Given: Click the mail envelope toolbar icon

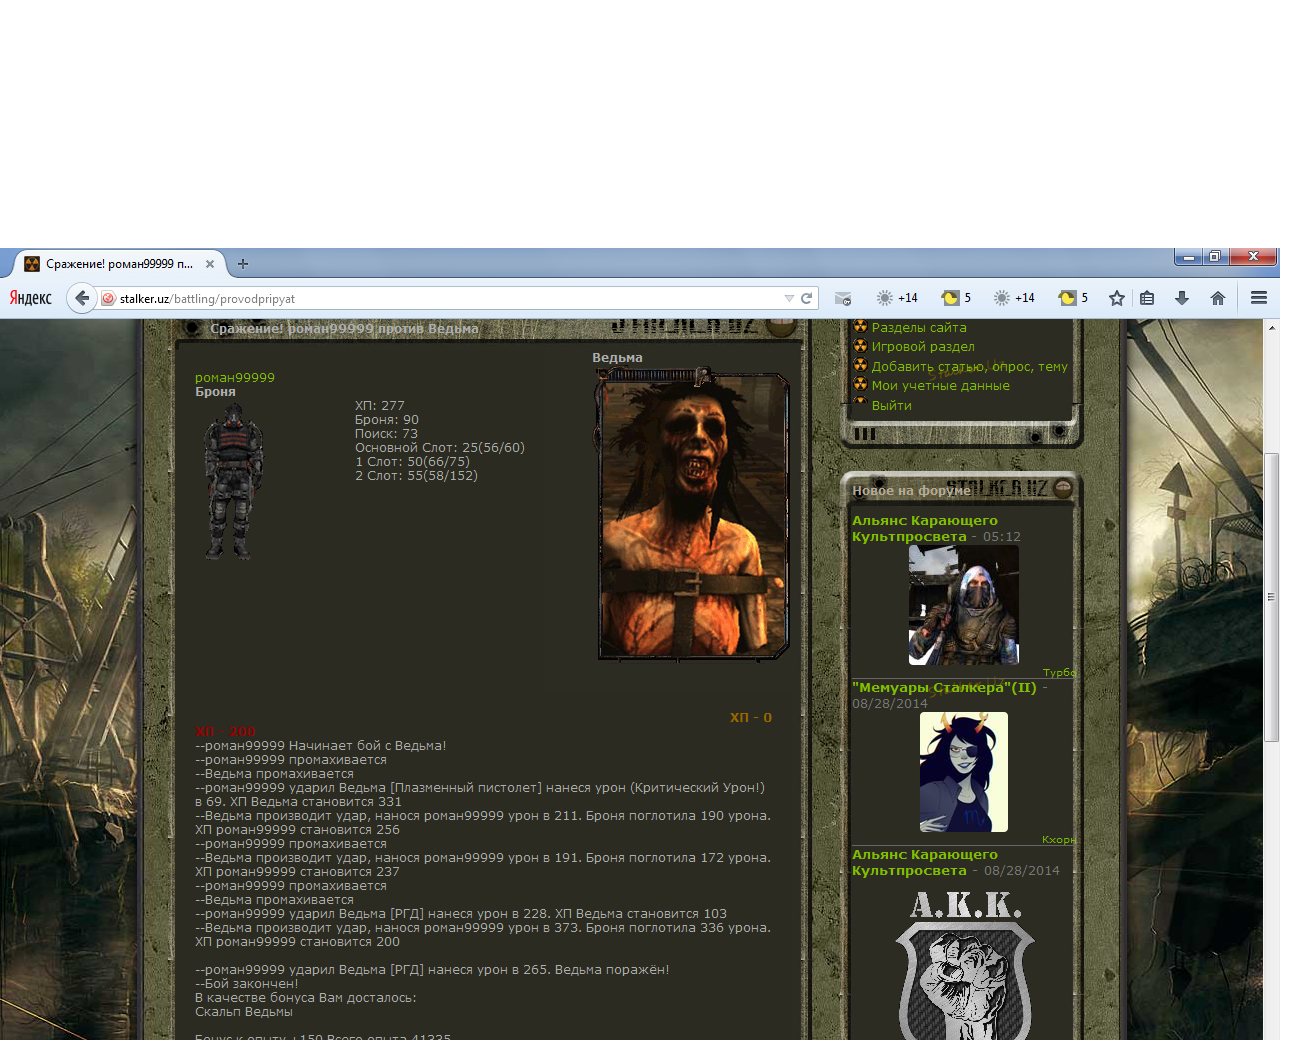Looking at the screenshot, I should (843, 298).
